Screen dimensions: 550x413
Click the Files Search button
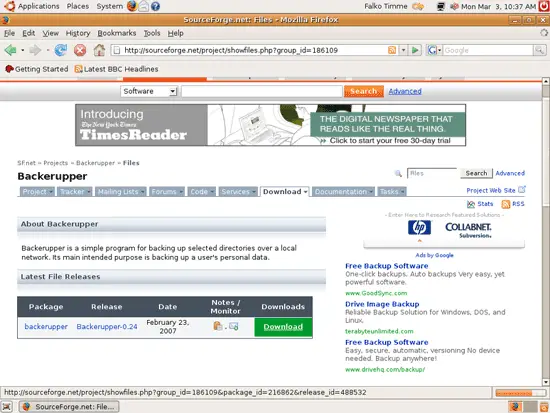[x=476, y=173]
